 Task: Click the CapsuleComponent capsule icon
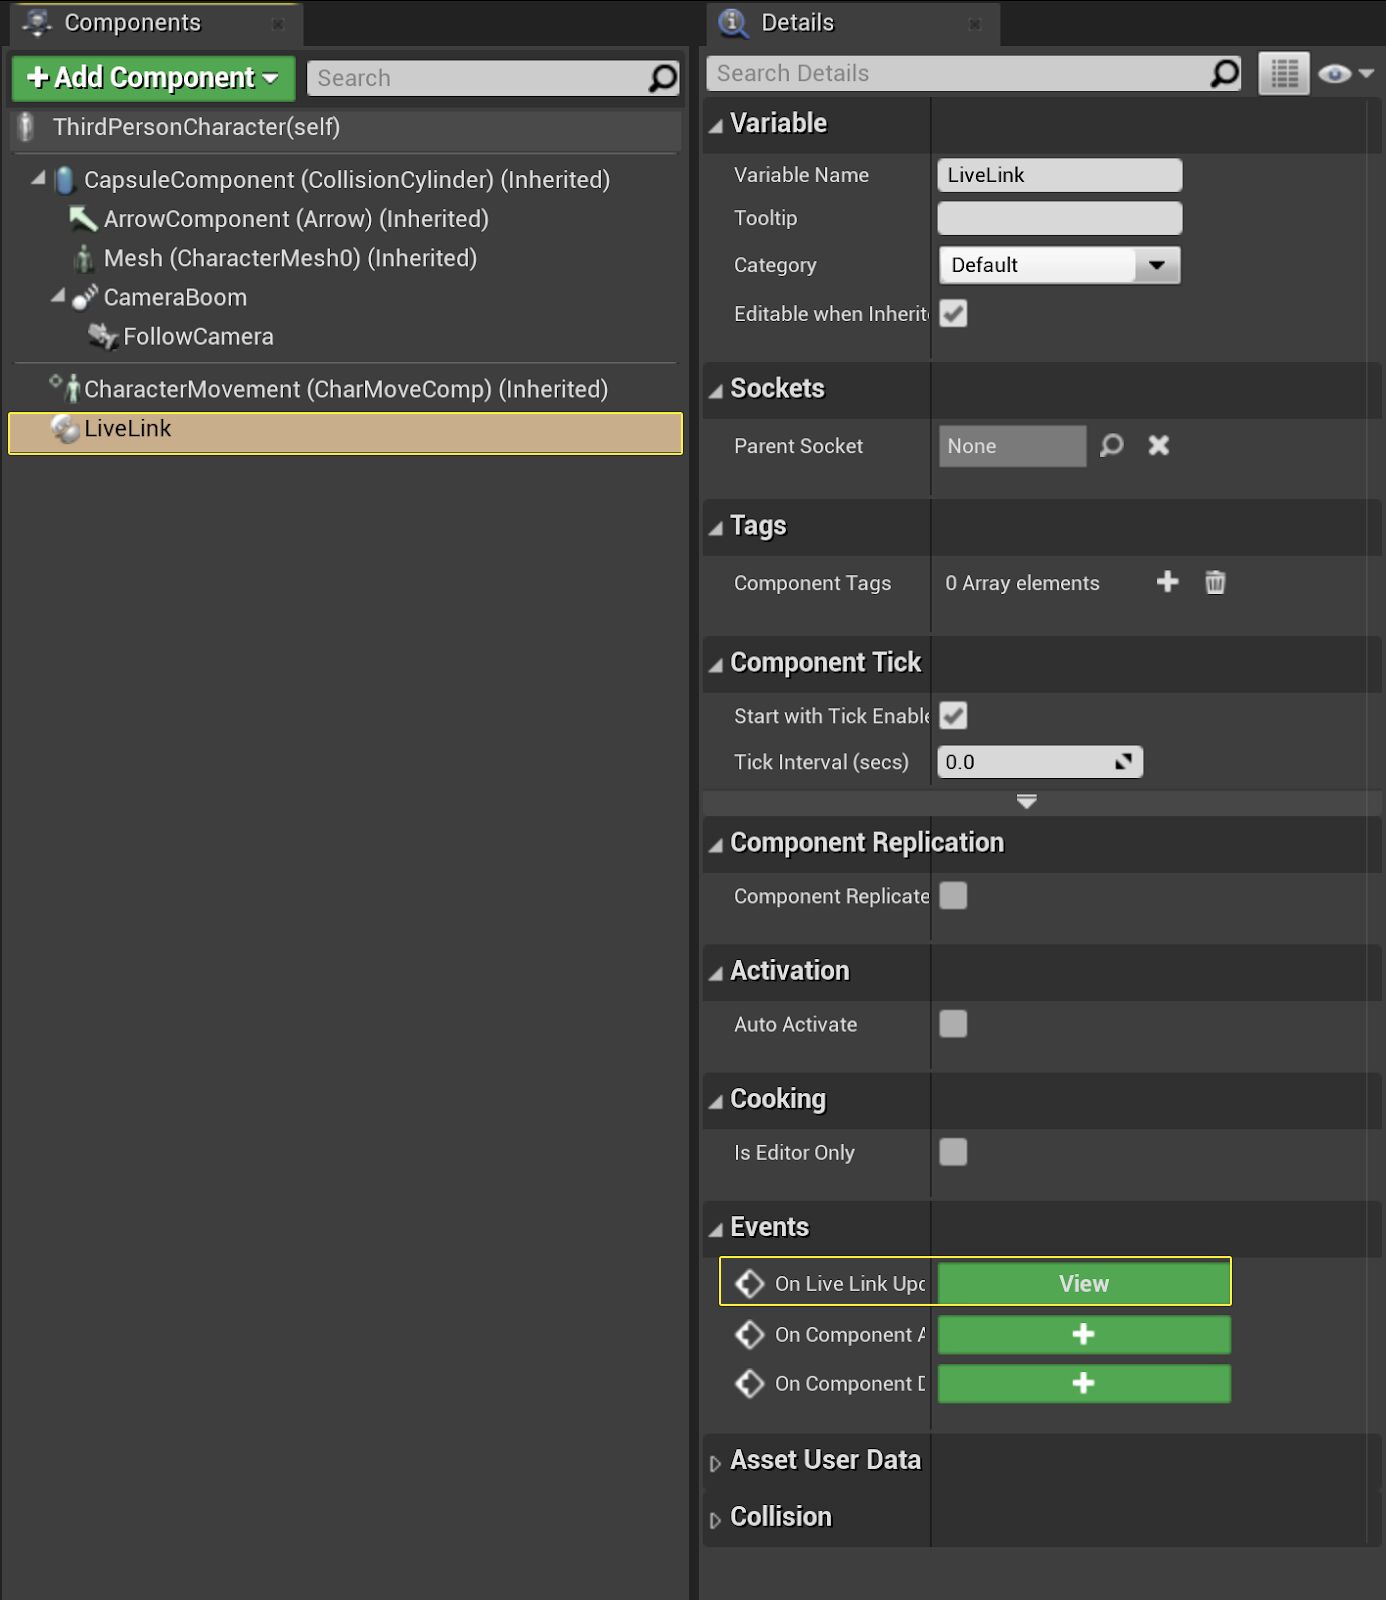click(x=65, y=180)
